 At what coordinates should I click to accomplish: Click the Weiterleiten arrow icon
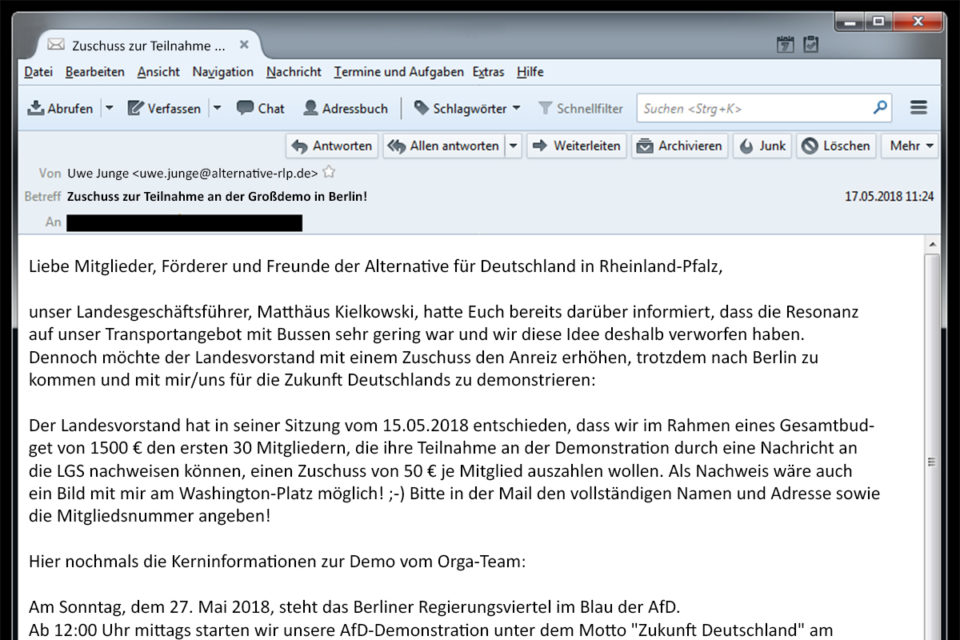pyautogui.click(x=539, y=145)
